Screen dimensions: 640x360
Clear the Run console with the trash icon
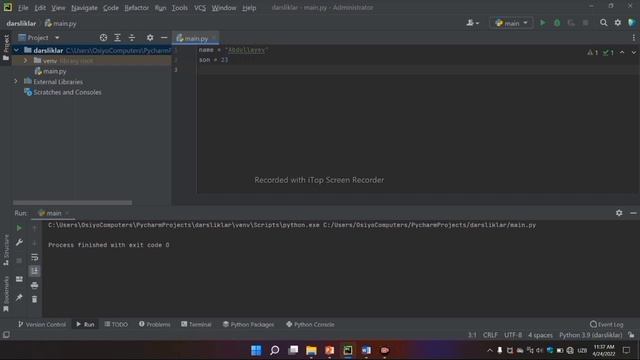point(35,299)
